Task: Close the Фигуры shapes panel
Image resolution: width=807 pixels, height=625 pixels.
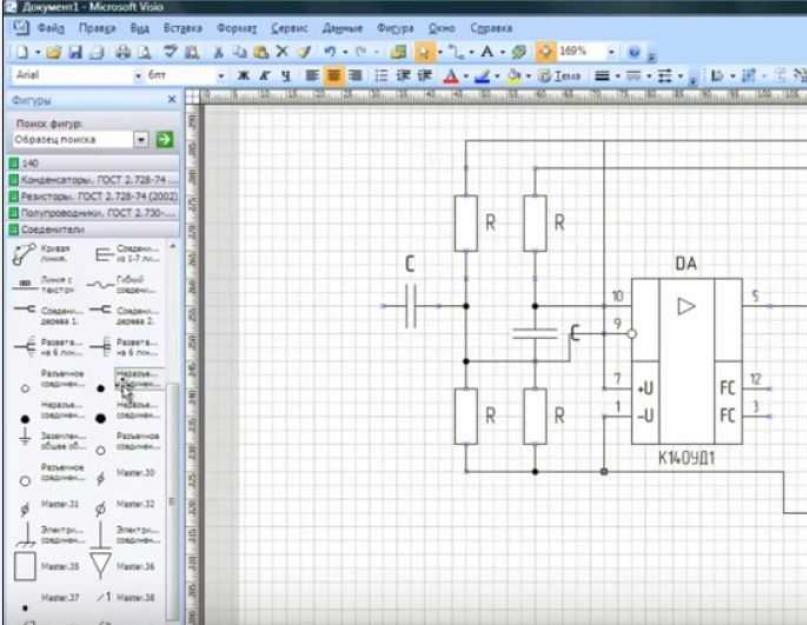Action: point(172,99)
